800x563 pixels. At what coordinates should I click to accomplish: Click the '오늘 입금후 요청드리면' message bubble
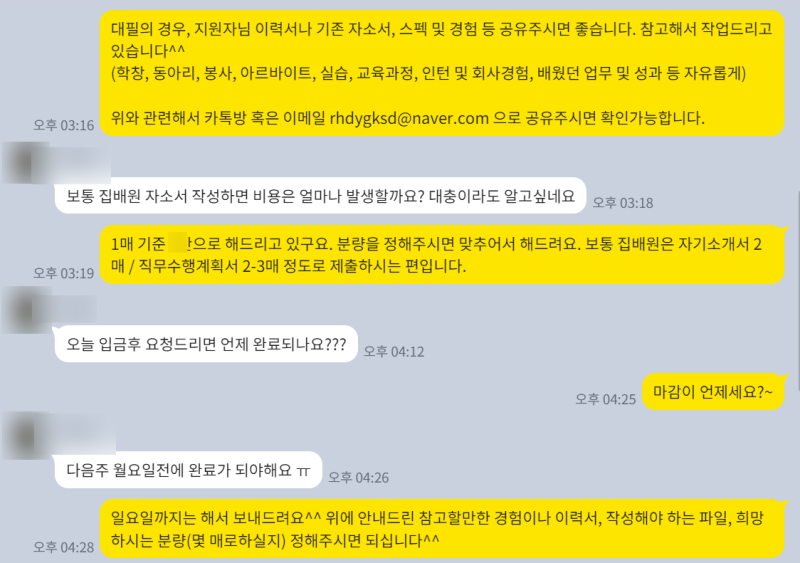pyautogui.click(x=206, y=344)
